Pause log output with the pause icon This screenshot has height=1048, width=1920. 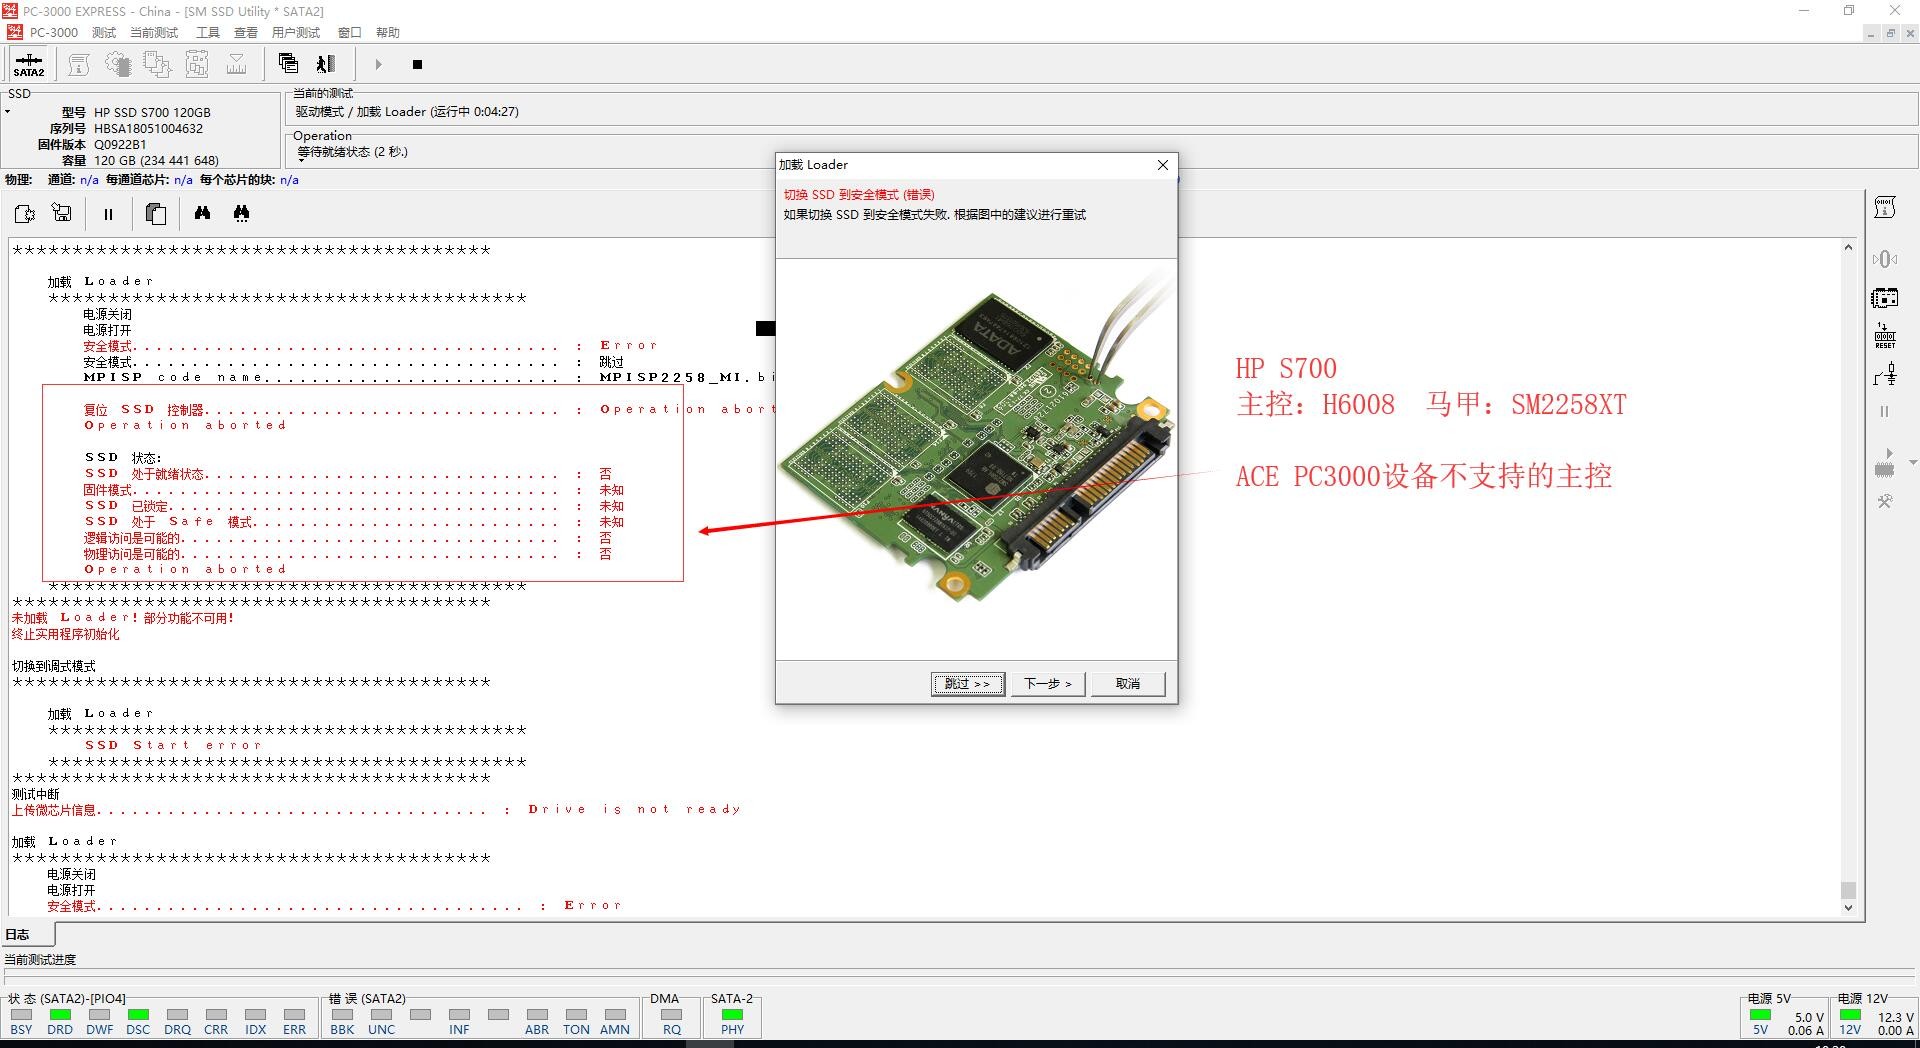coord(108,213)
